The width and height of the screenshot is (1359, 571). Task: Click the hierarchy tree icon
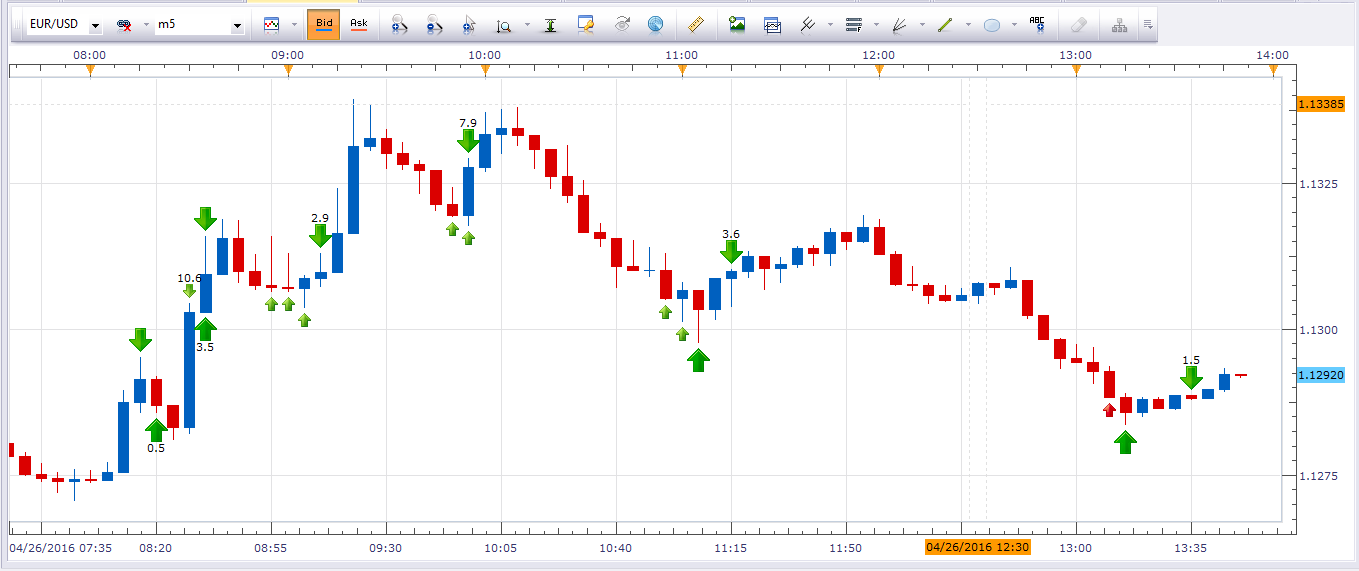coord(1119,25)
